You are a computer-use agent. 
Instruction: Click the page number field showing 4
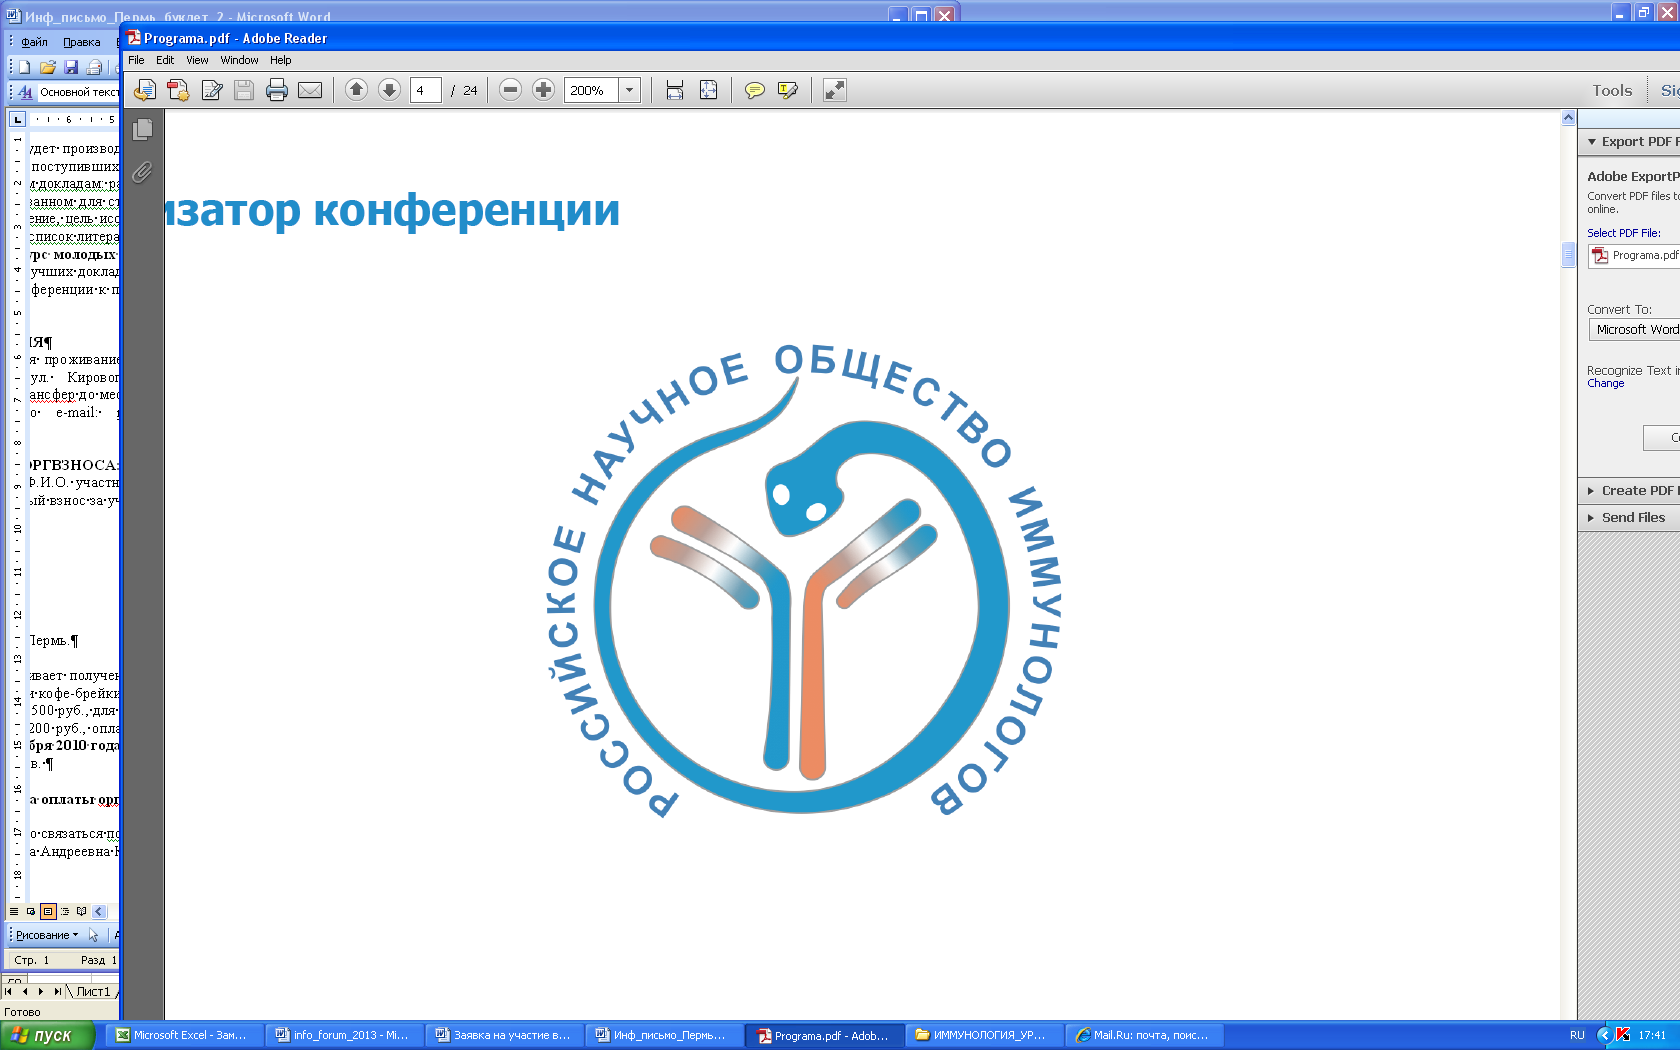pos(426,90)
